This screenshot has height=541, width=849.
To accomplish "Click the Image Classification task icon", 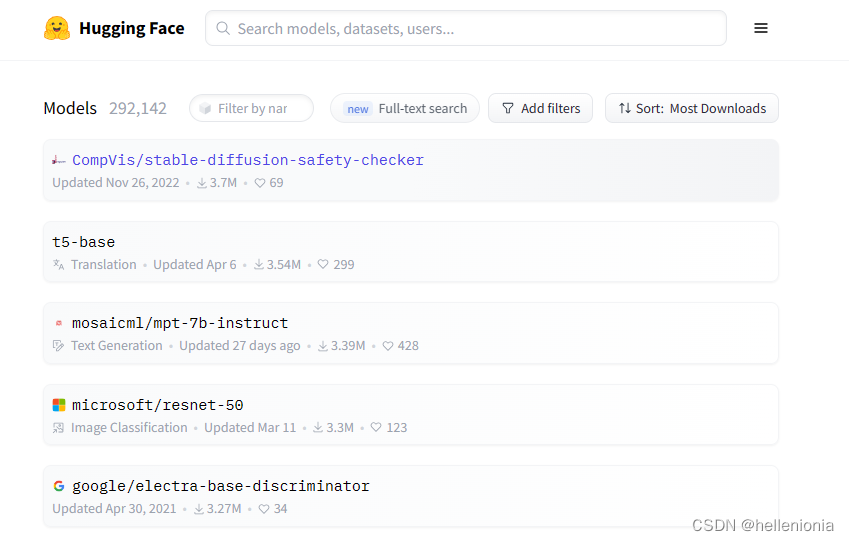I will (58, 428).
